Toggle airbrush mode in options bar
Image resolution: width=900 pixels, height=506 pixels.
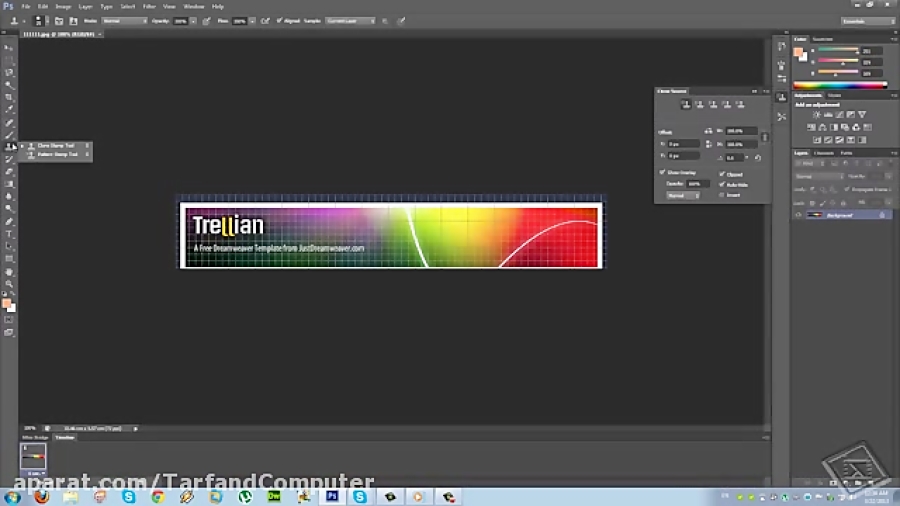pyautogui.click(x=265, y=21)
